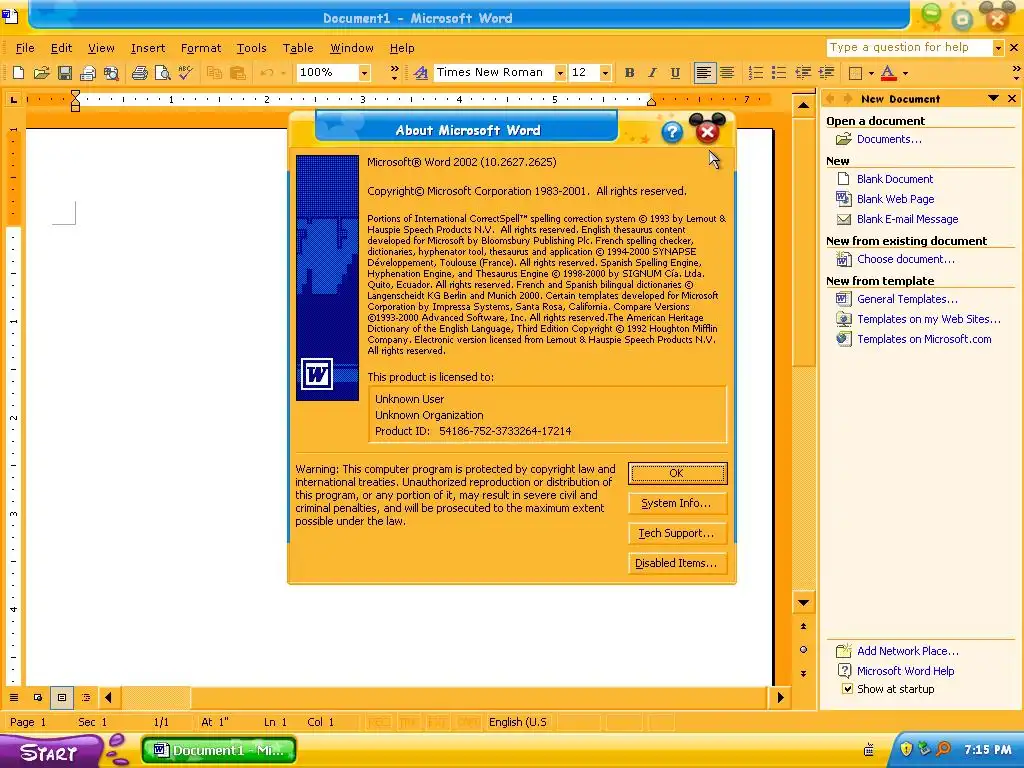Image resolution: width=1024 pixels, height=768 pixels.
Task: Switch to Normal view icon
Action: pos(14,697)
